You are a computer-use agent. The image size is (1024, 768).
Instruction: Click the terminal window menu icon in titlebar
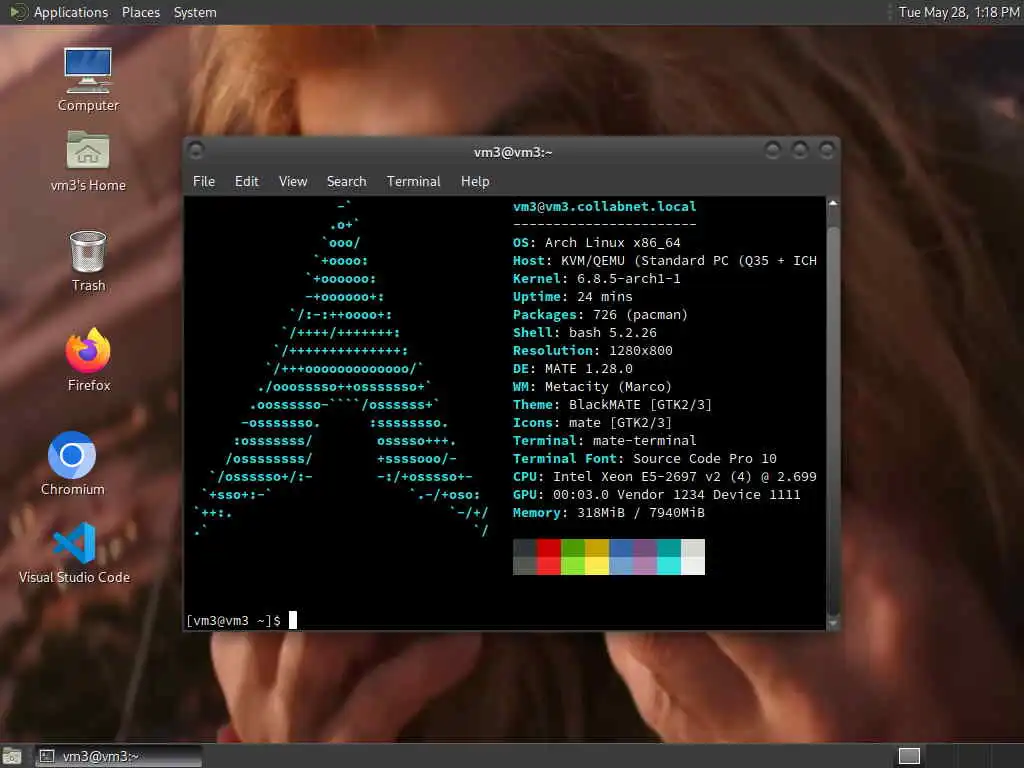click(x=195, y=151)
